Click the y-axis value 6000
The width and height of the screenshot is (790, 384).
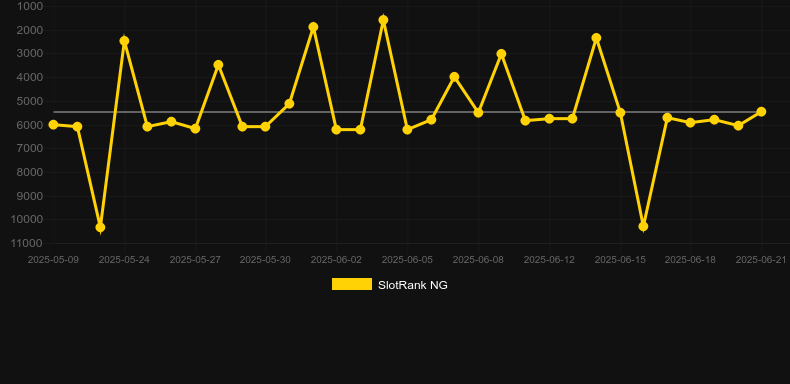click(x=30, y=124)
